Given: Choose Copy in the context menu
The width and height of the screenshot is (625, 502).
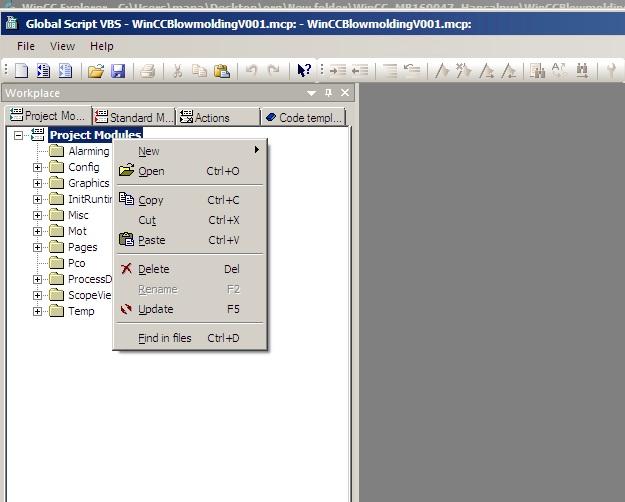Looking at the screenshot, I should coord(190,200).
